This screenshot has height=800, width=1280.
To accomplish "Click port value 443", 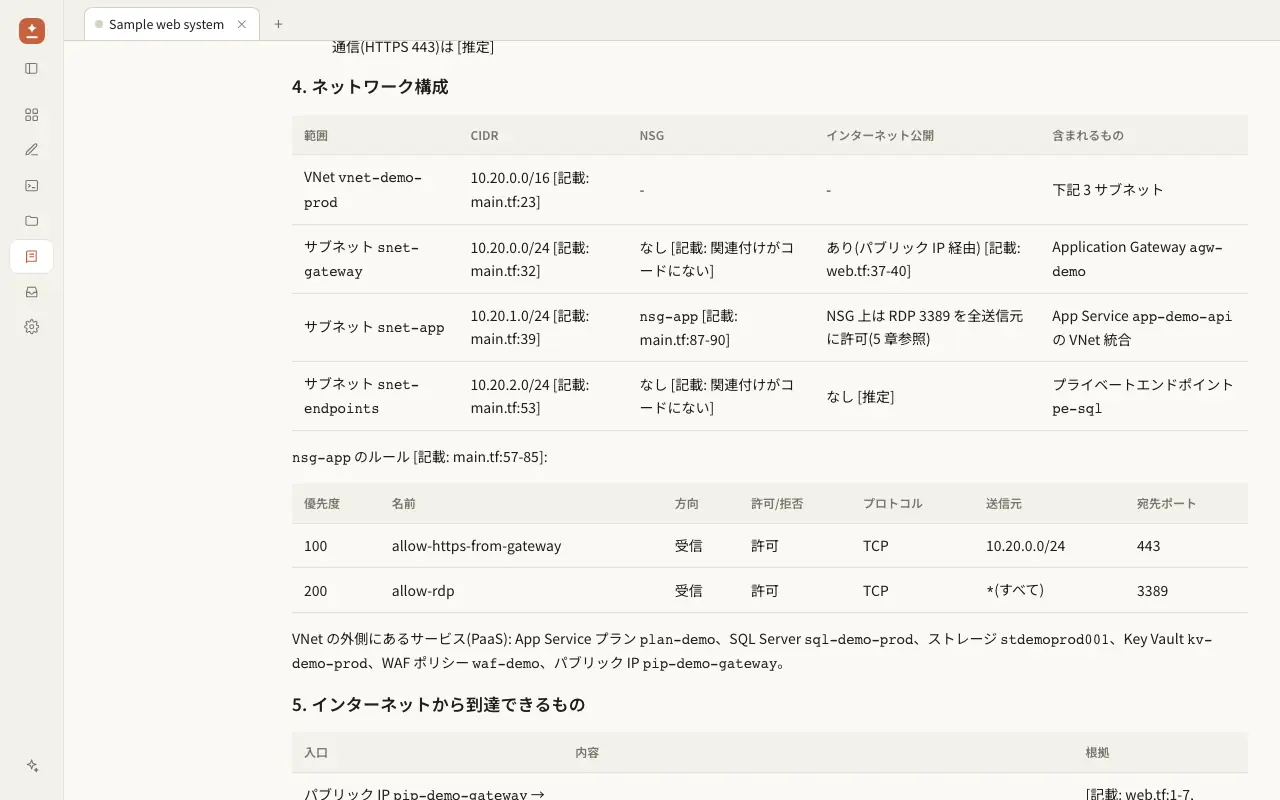I will click(1149, 546).
